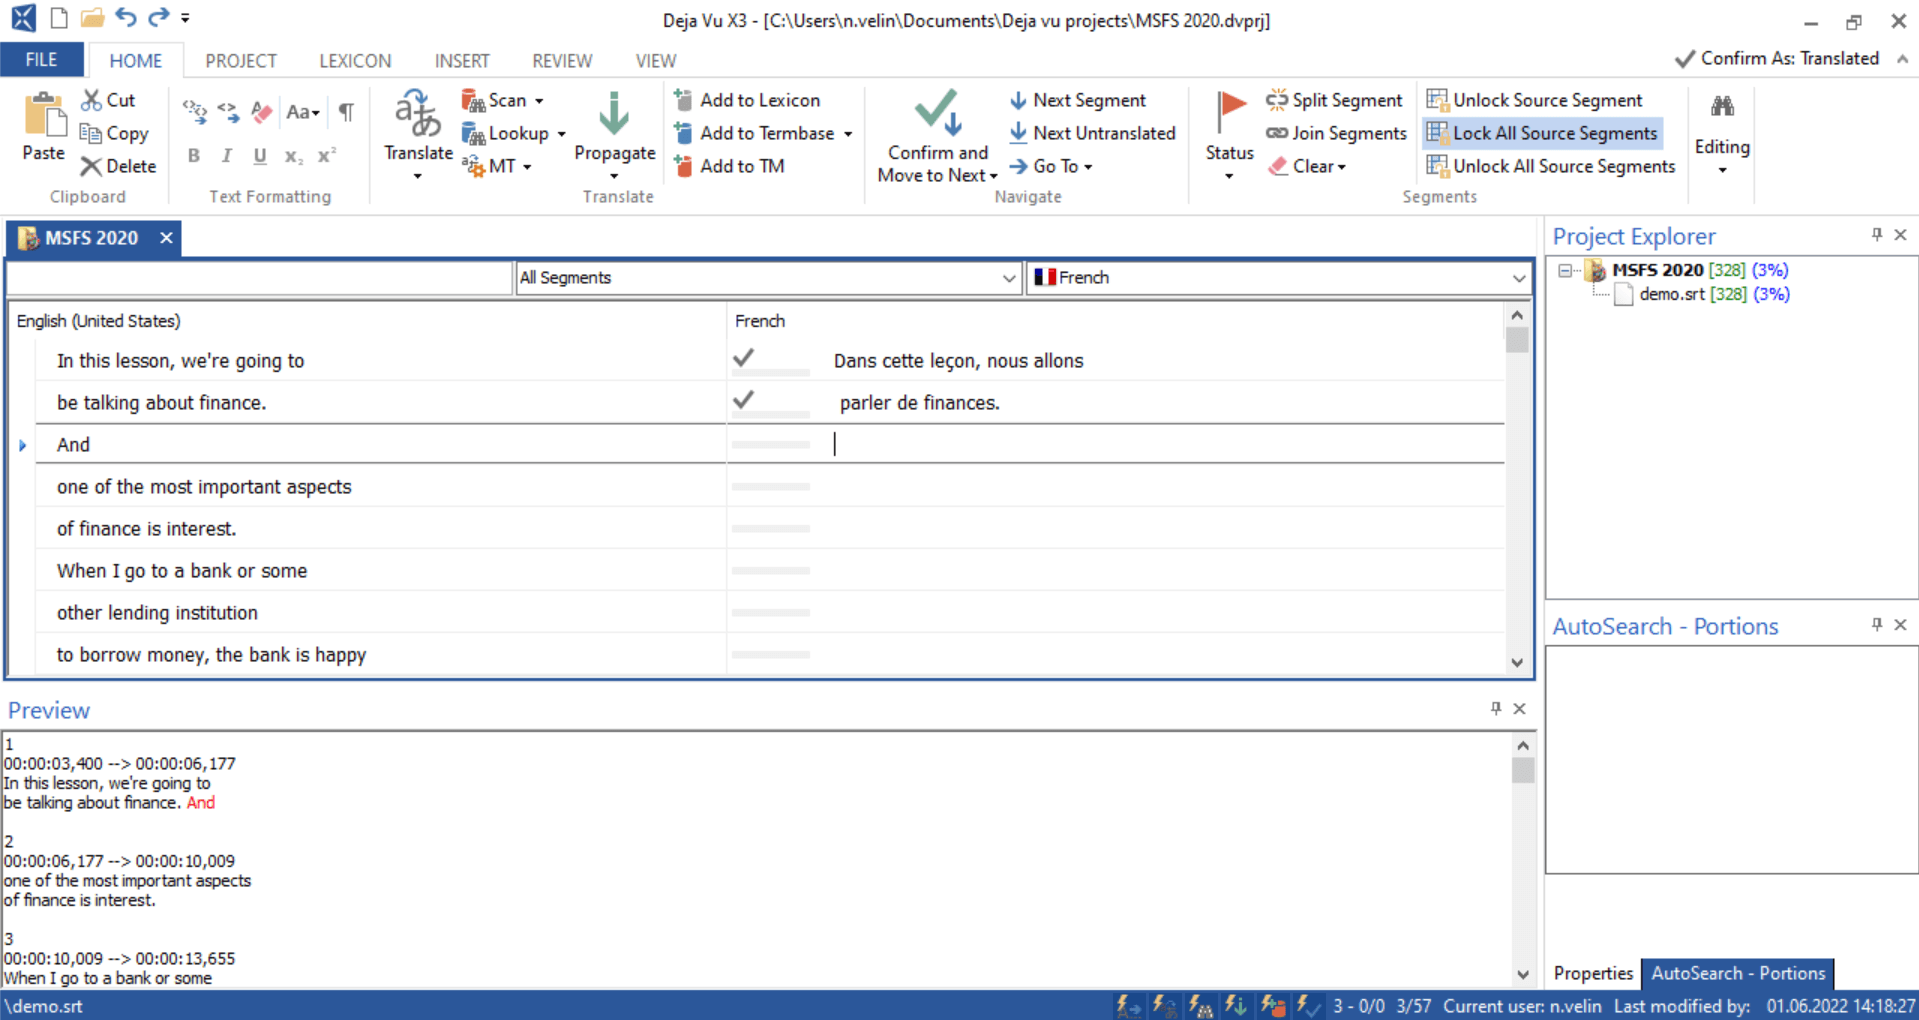The height and width of the screenshot is (1020, 1919).
Task: Open the FILE menu
Action: click(41, 60)
